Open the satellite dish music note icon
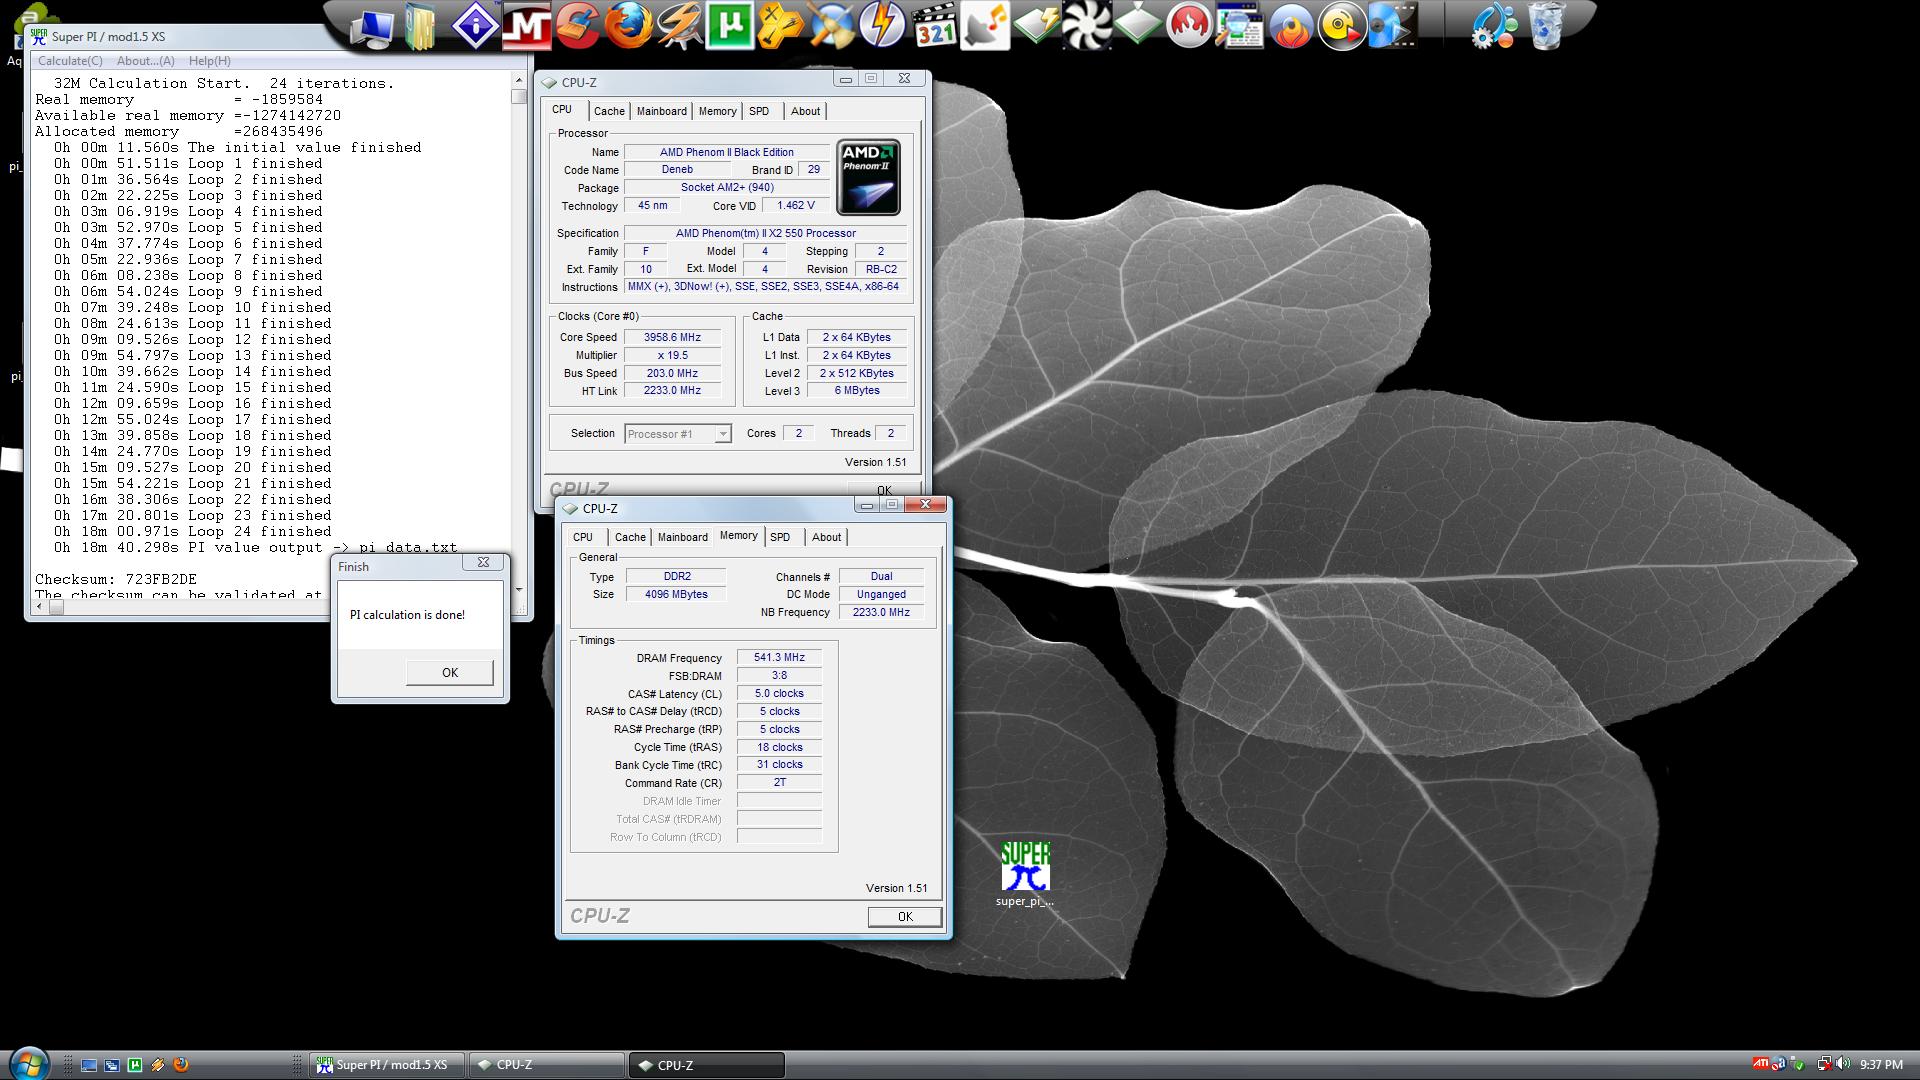 point(985,26)
